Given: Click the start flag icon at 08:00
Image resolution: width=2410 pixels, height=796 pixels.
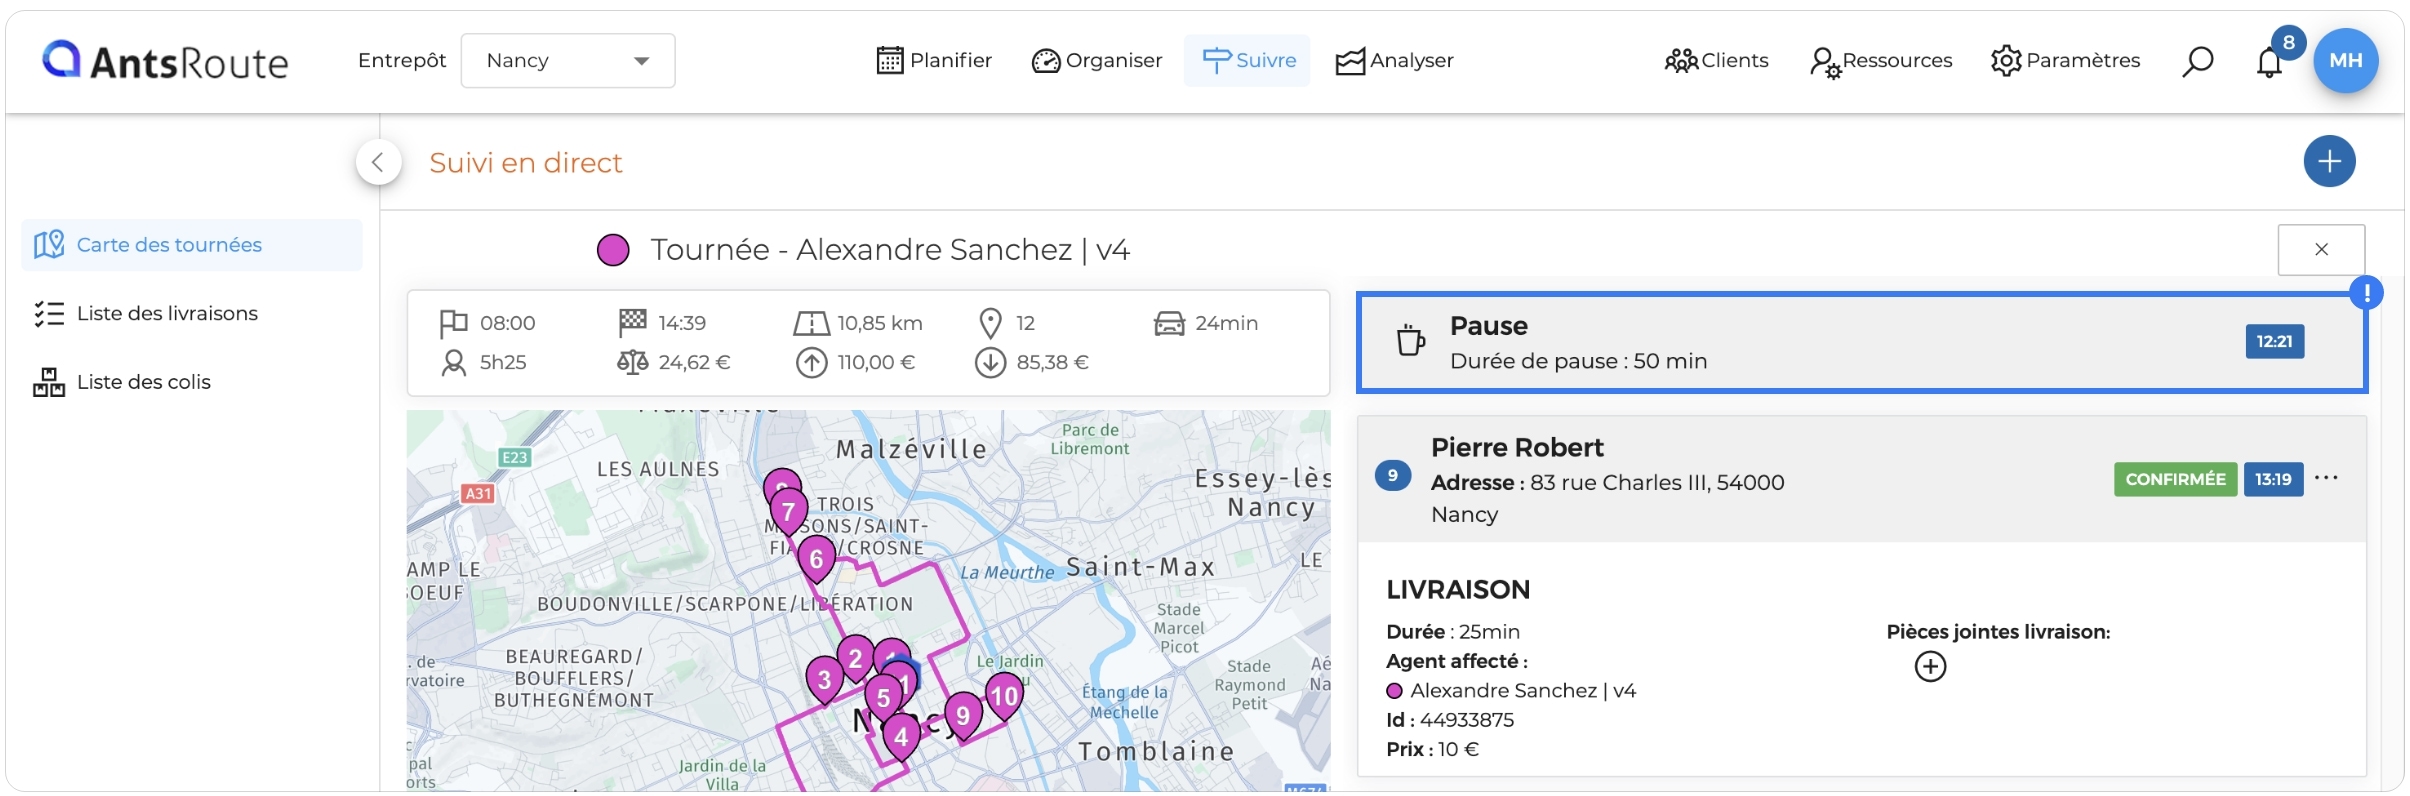Looking at the screenshot, I should pos(453,323).
